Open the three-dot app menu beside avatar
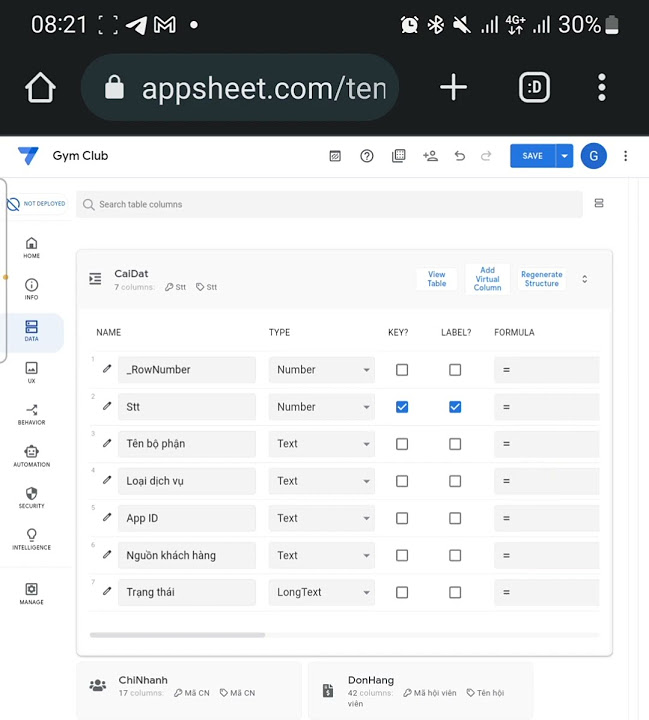 [x=626, y=156]
